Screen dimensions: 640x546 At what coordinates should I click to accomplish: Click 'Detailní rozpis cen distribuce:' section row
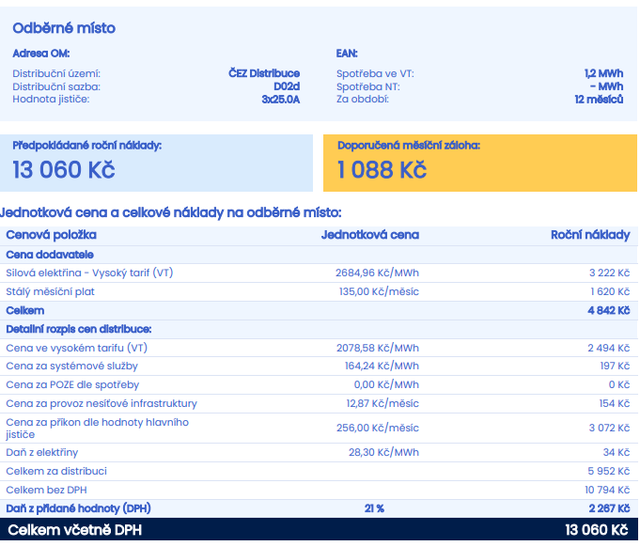(319, 329)
